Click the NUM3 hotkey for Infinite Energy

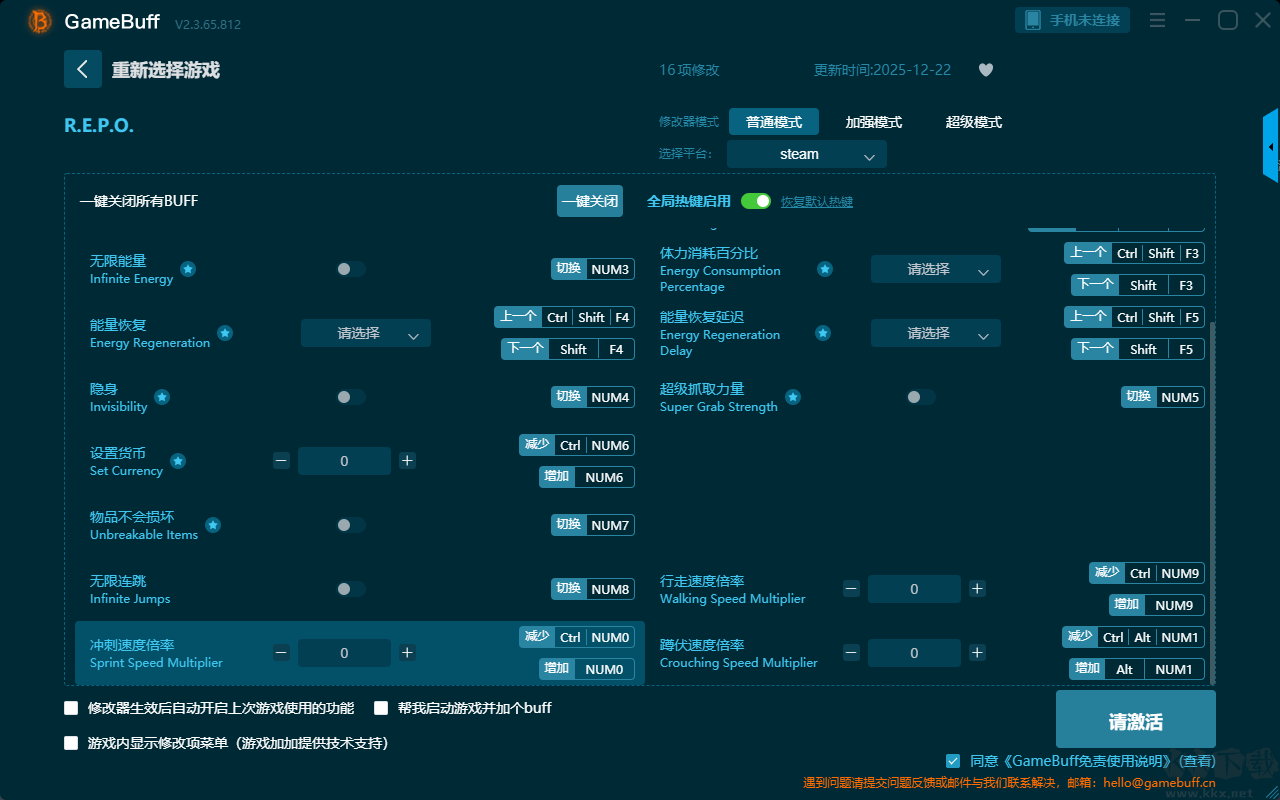tap(593, 269)
